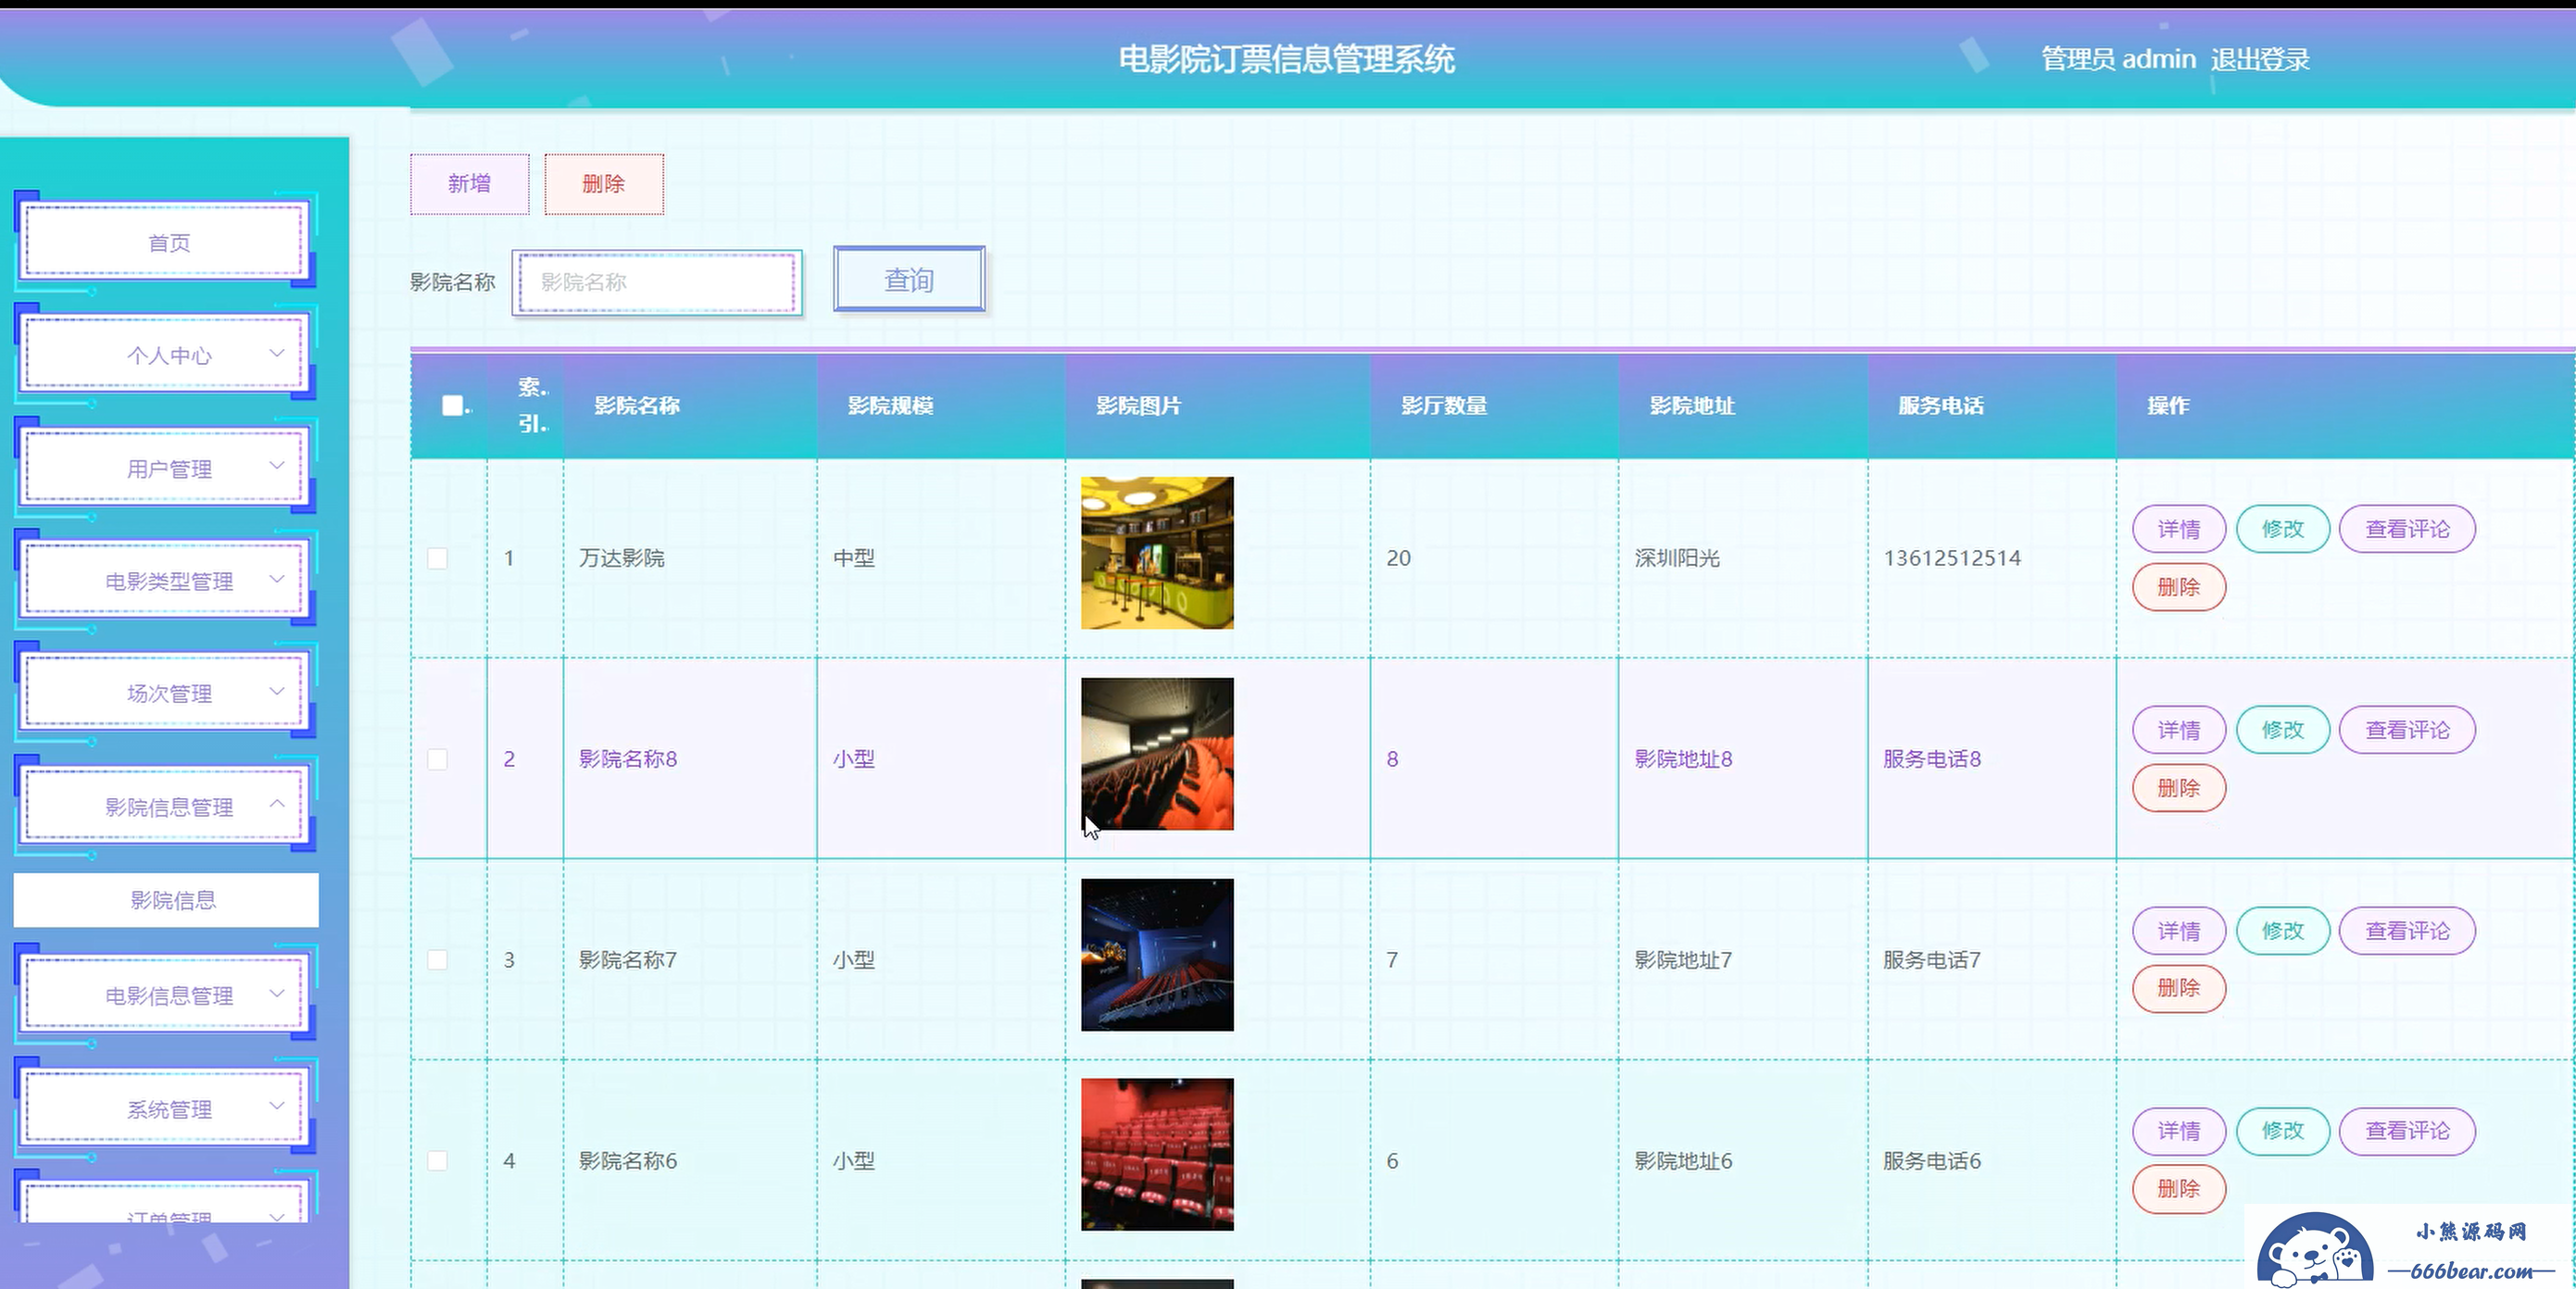Click 查看评论 for 影院名称8
Viewport: 2576px width, 1289px height.
coord(2407,730)
